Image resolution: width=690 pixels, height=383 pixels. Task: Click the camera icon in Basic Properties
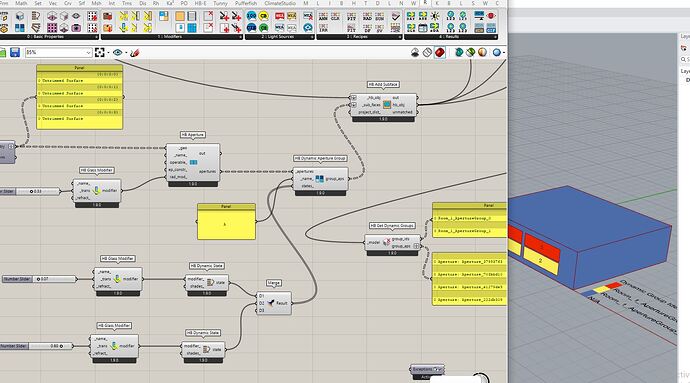pos(76,28)
